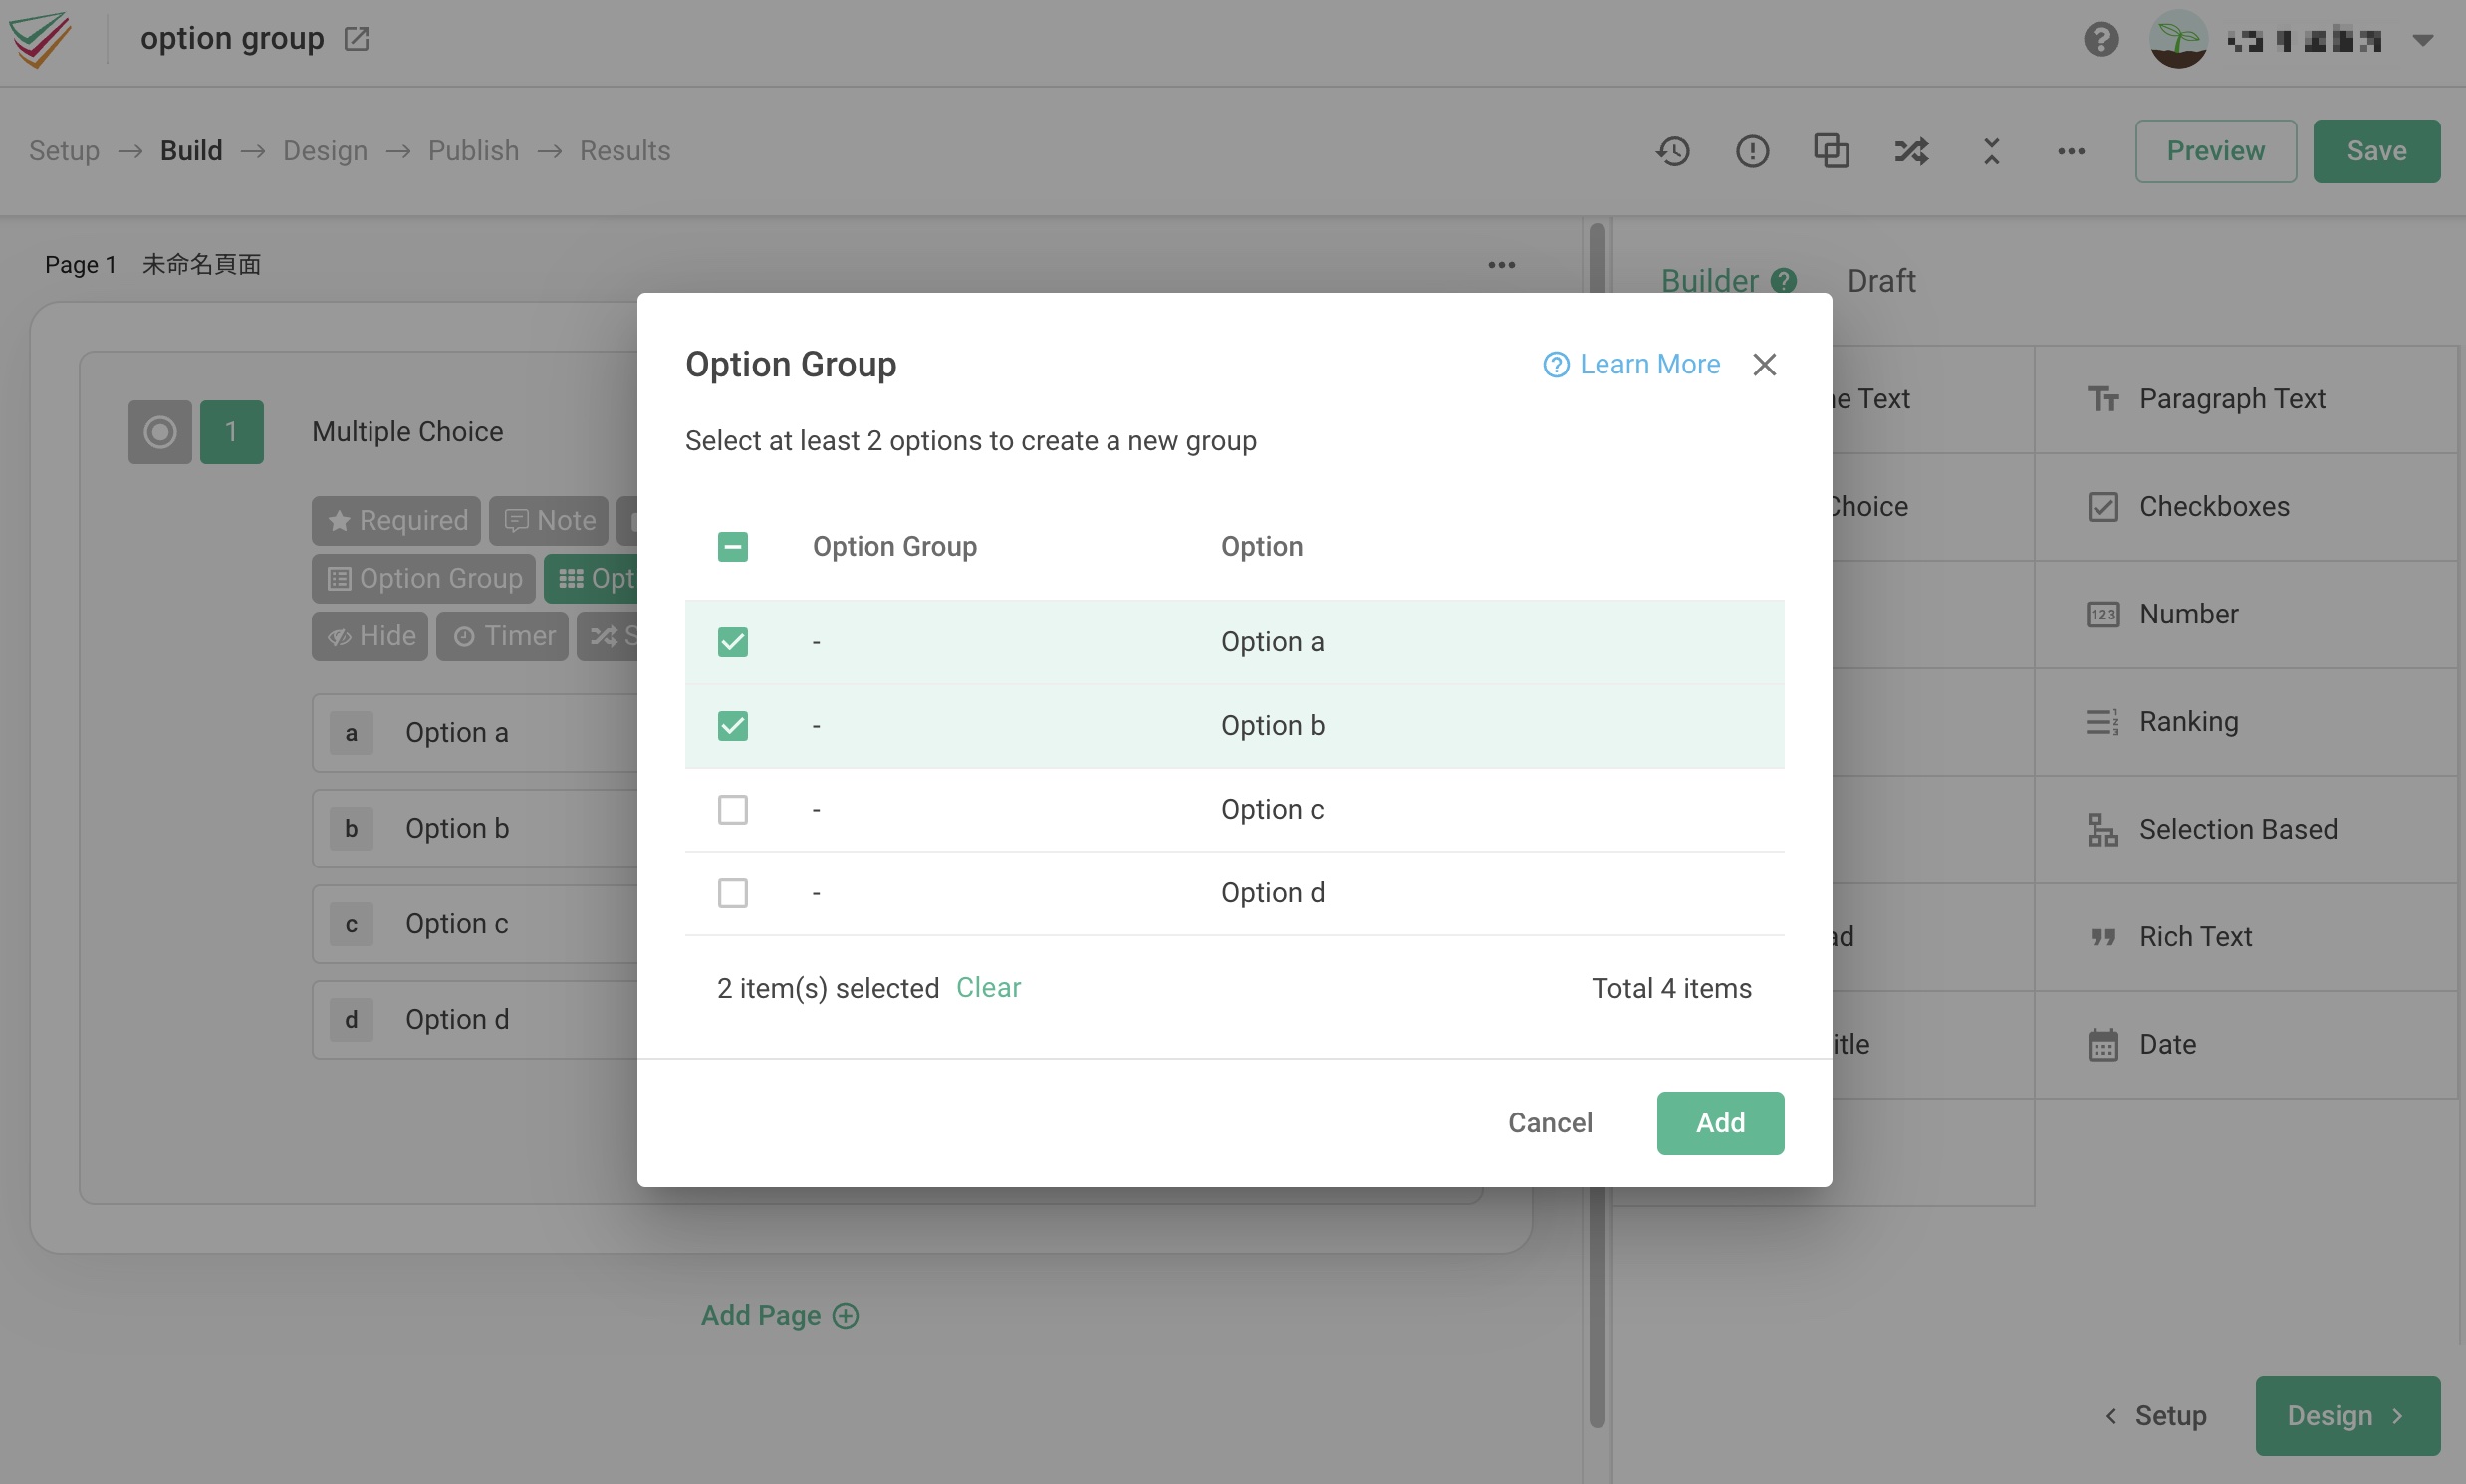The width and height of the screenshot is (2466, 1484).
Task: Open the account dropdown arrow
Action: (x=2423, y=39)
